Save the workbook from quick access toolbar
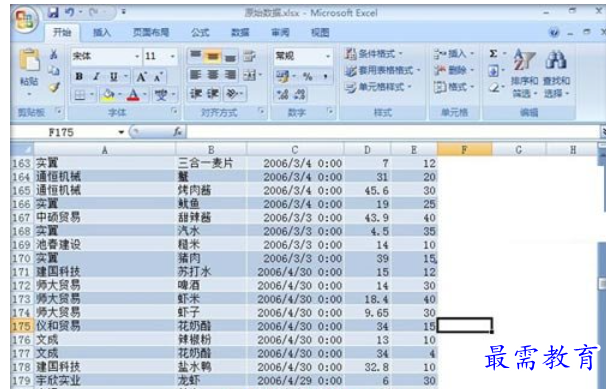Image resolution: width=606 pixels, height=389 pixels. 53,12
